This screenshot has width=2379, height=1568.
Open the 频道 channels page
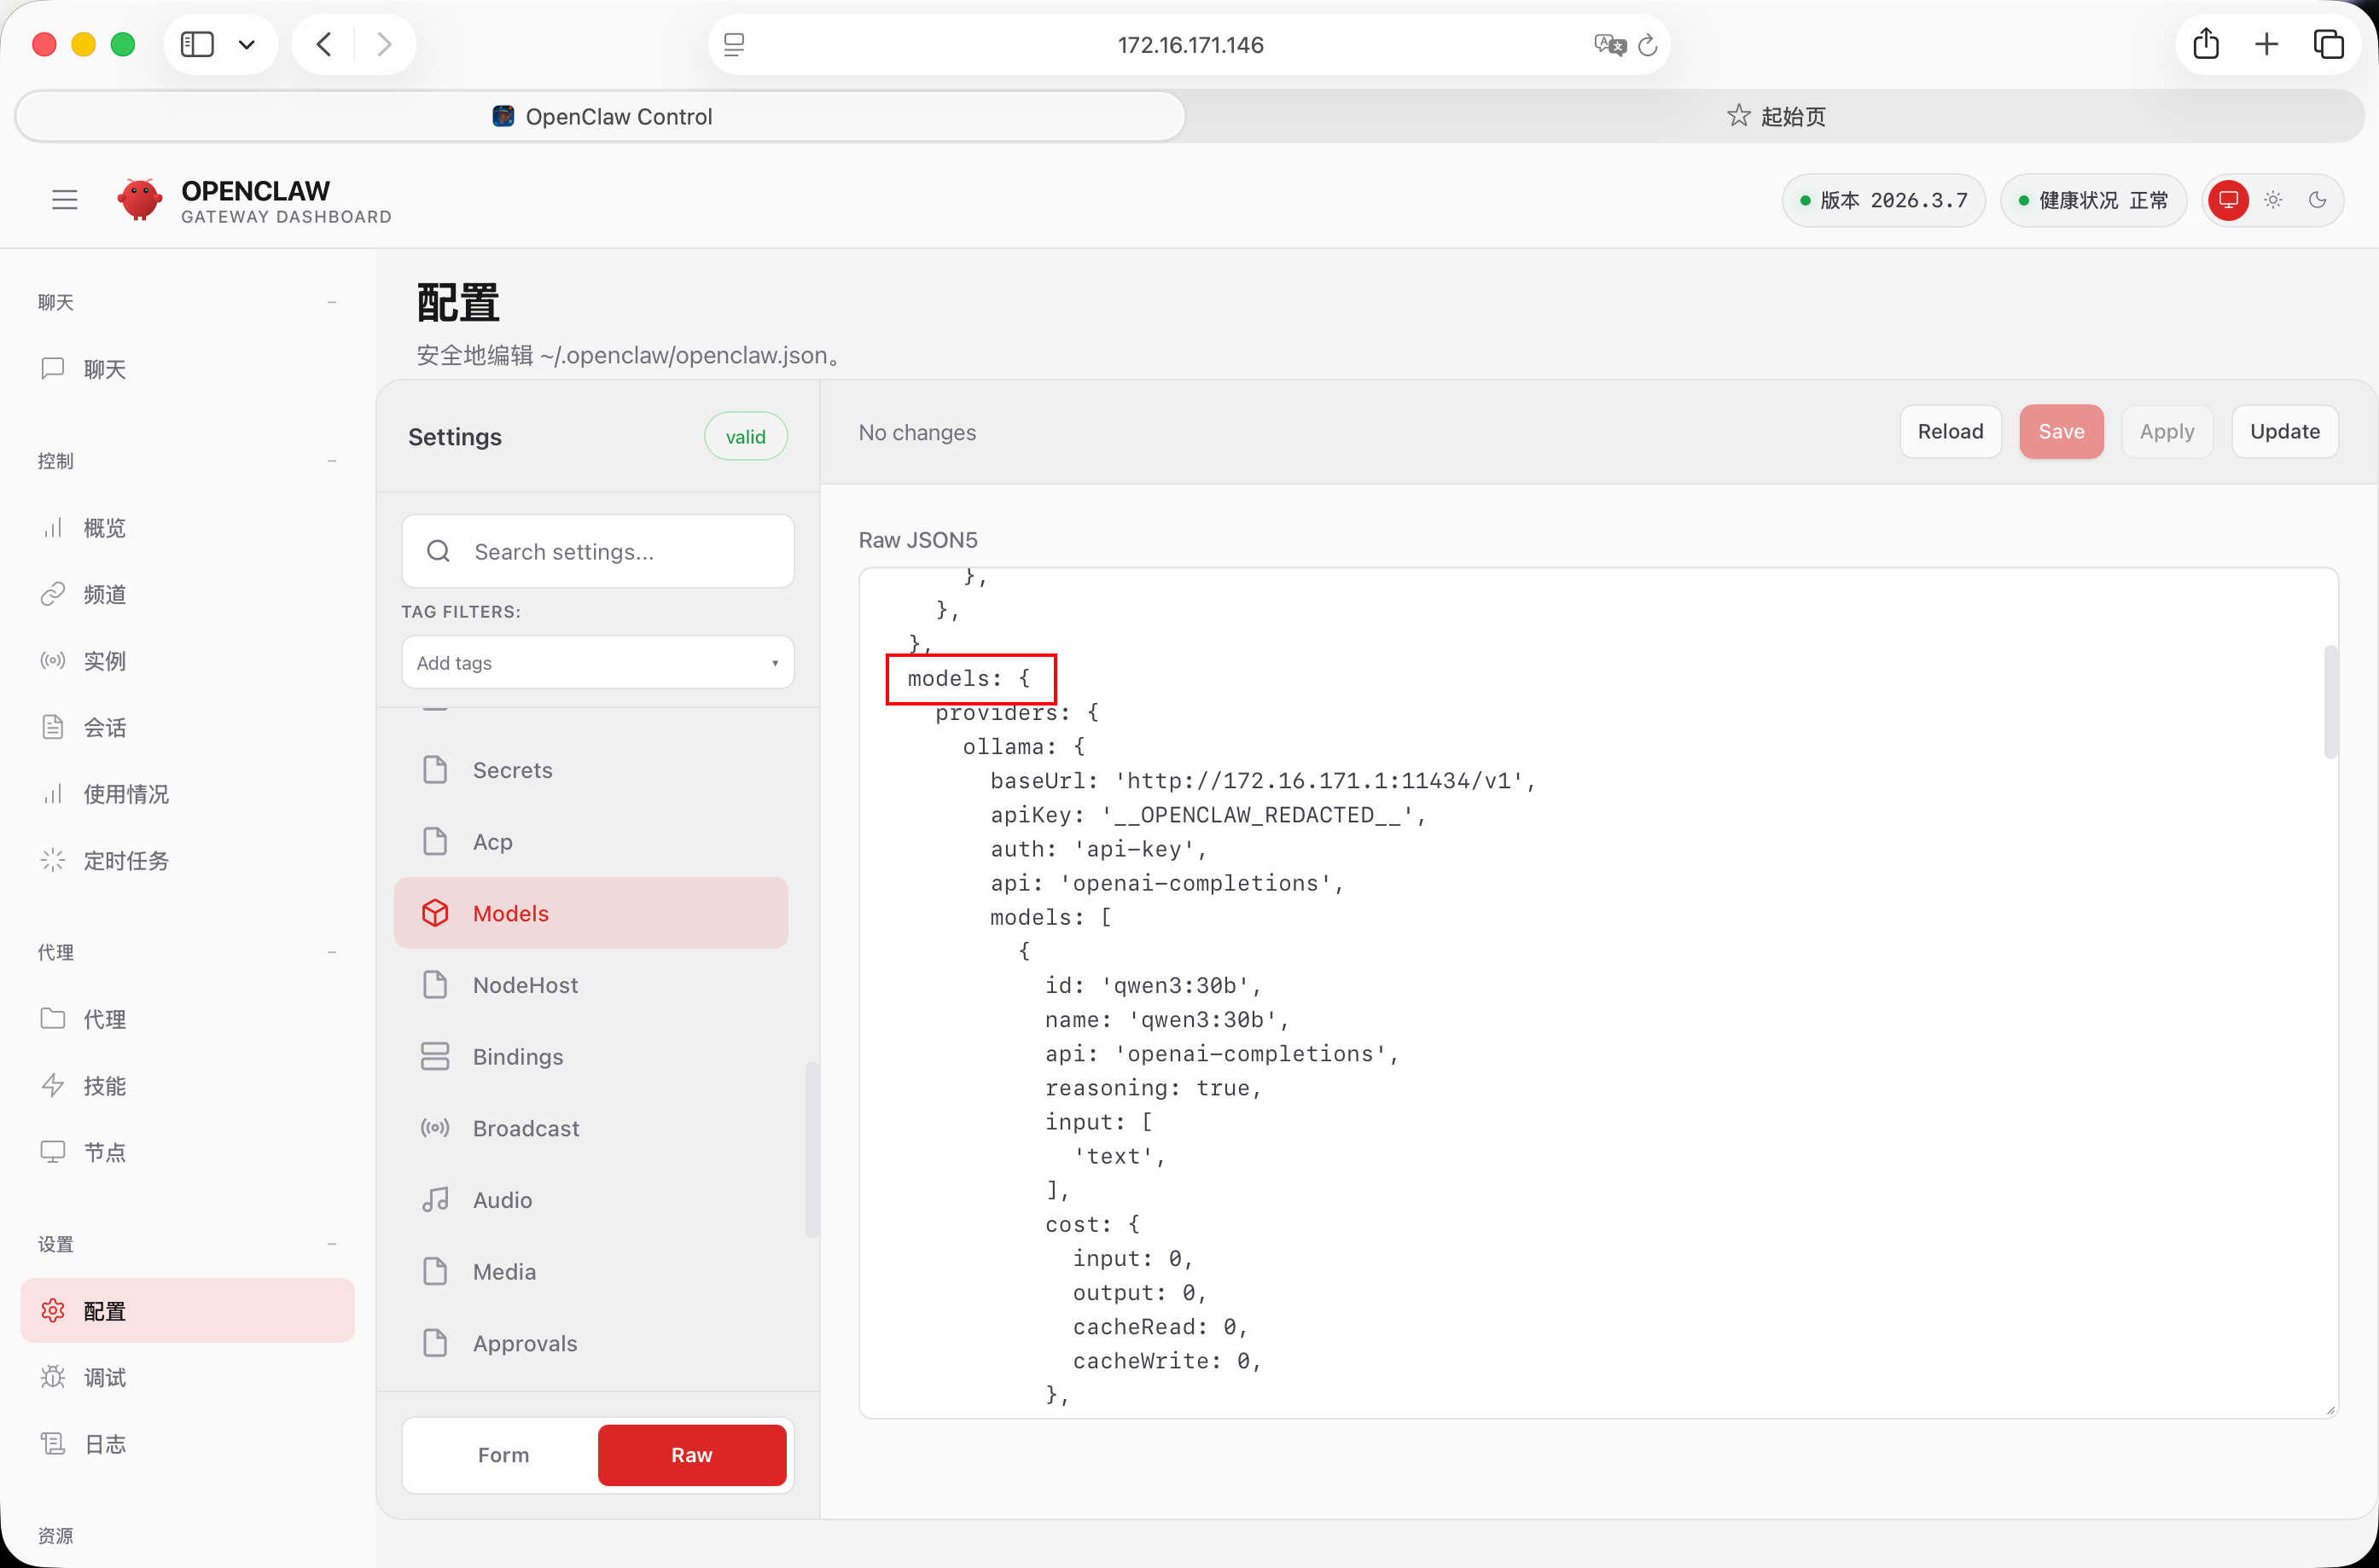104,594
